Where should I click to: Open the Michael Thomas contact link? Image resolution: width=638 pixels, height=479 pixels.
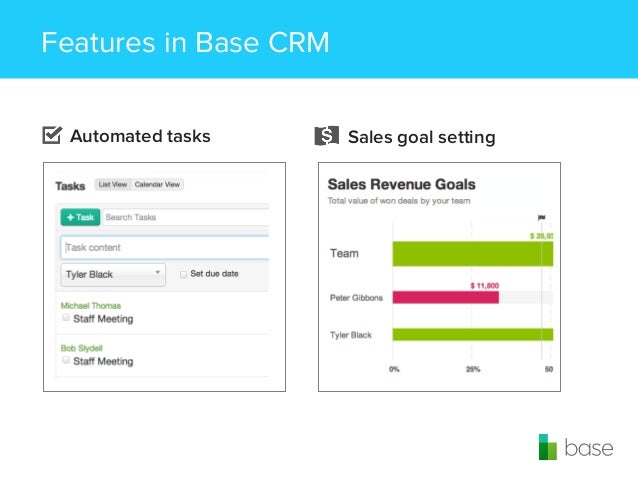[x=91, y=306]
